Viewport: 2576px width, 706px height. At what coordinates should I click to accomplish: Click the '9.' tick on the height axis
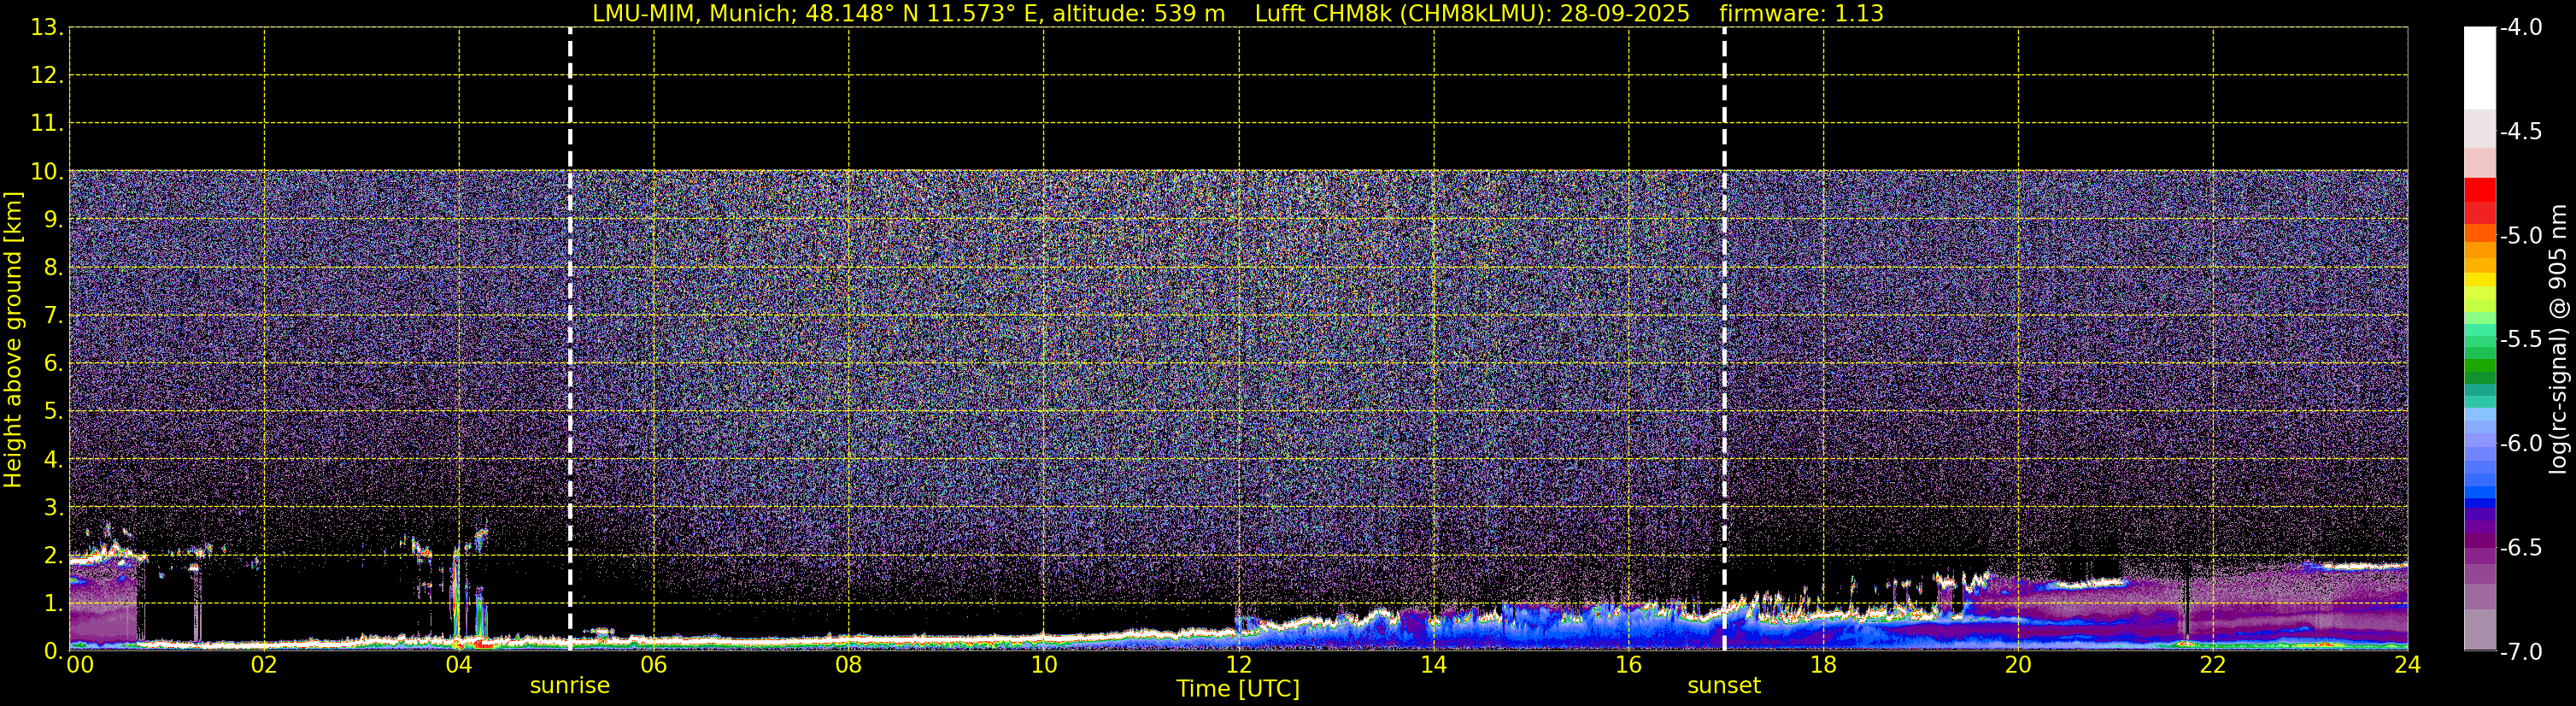pos(53,220)
